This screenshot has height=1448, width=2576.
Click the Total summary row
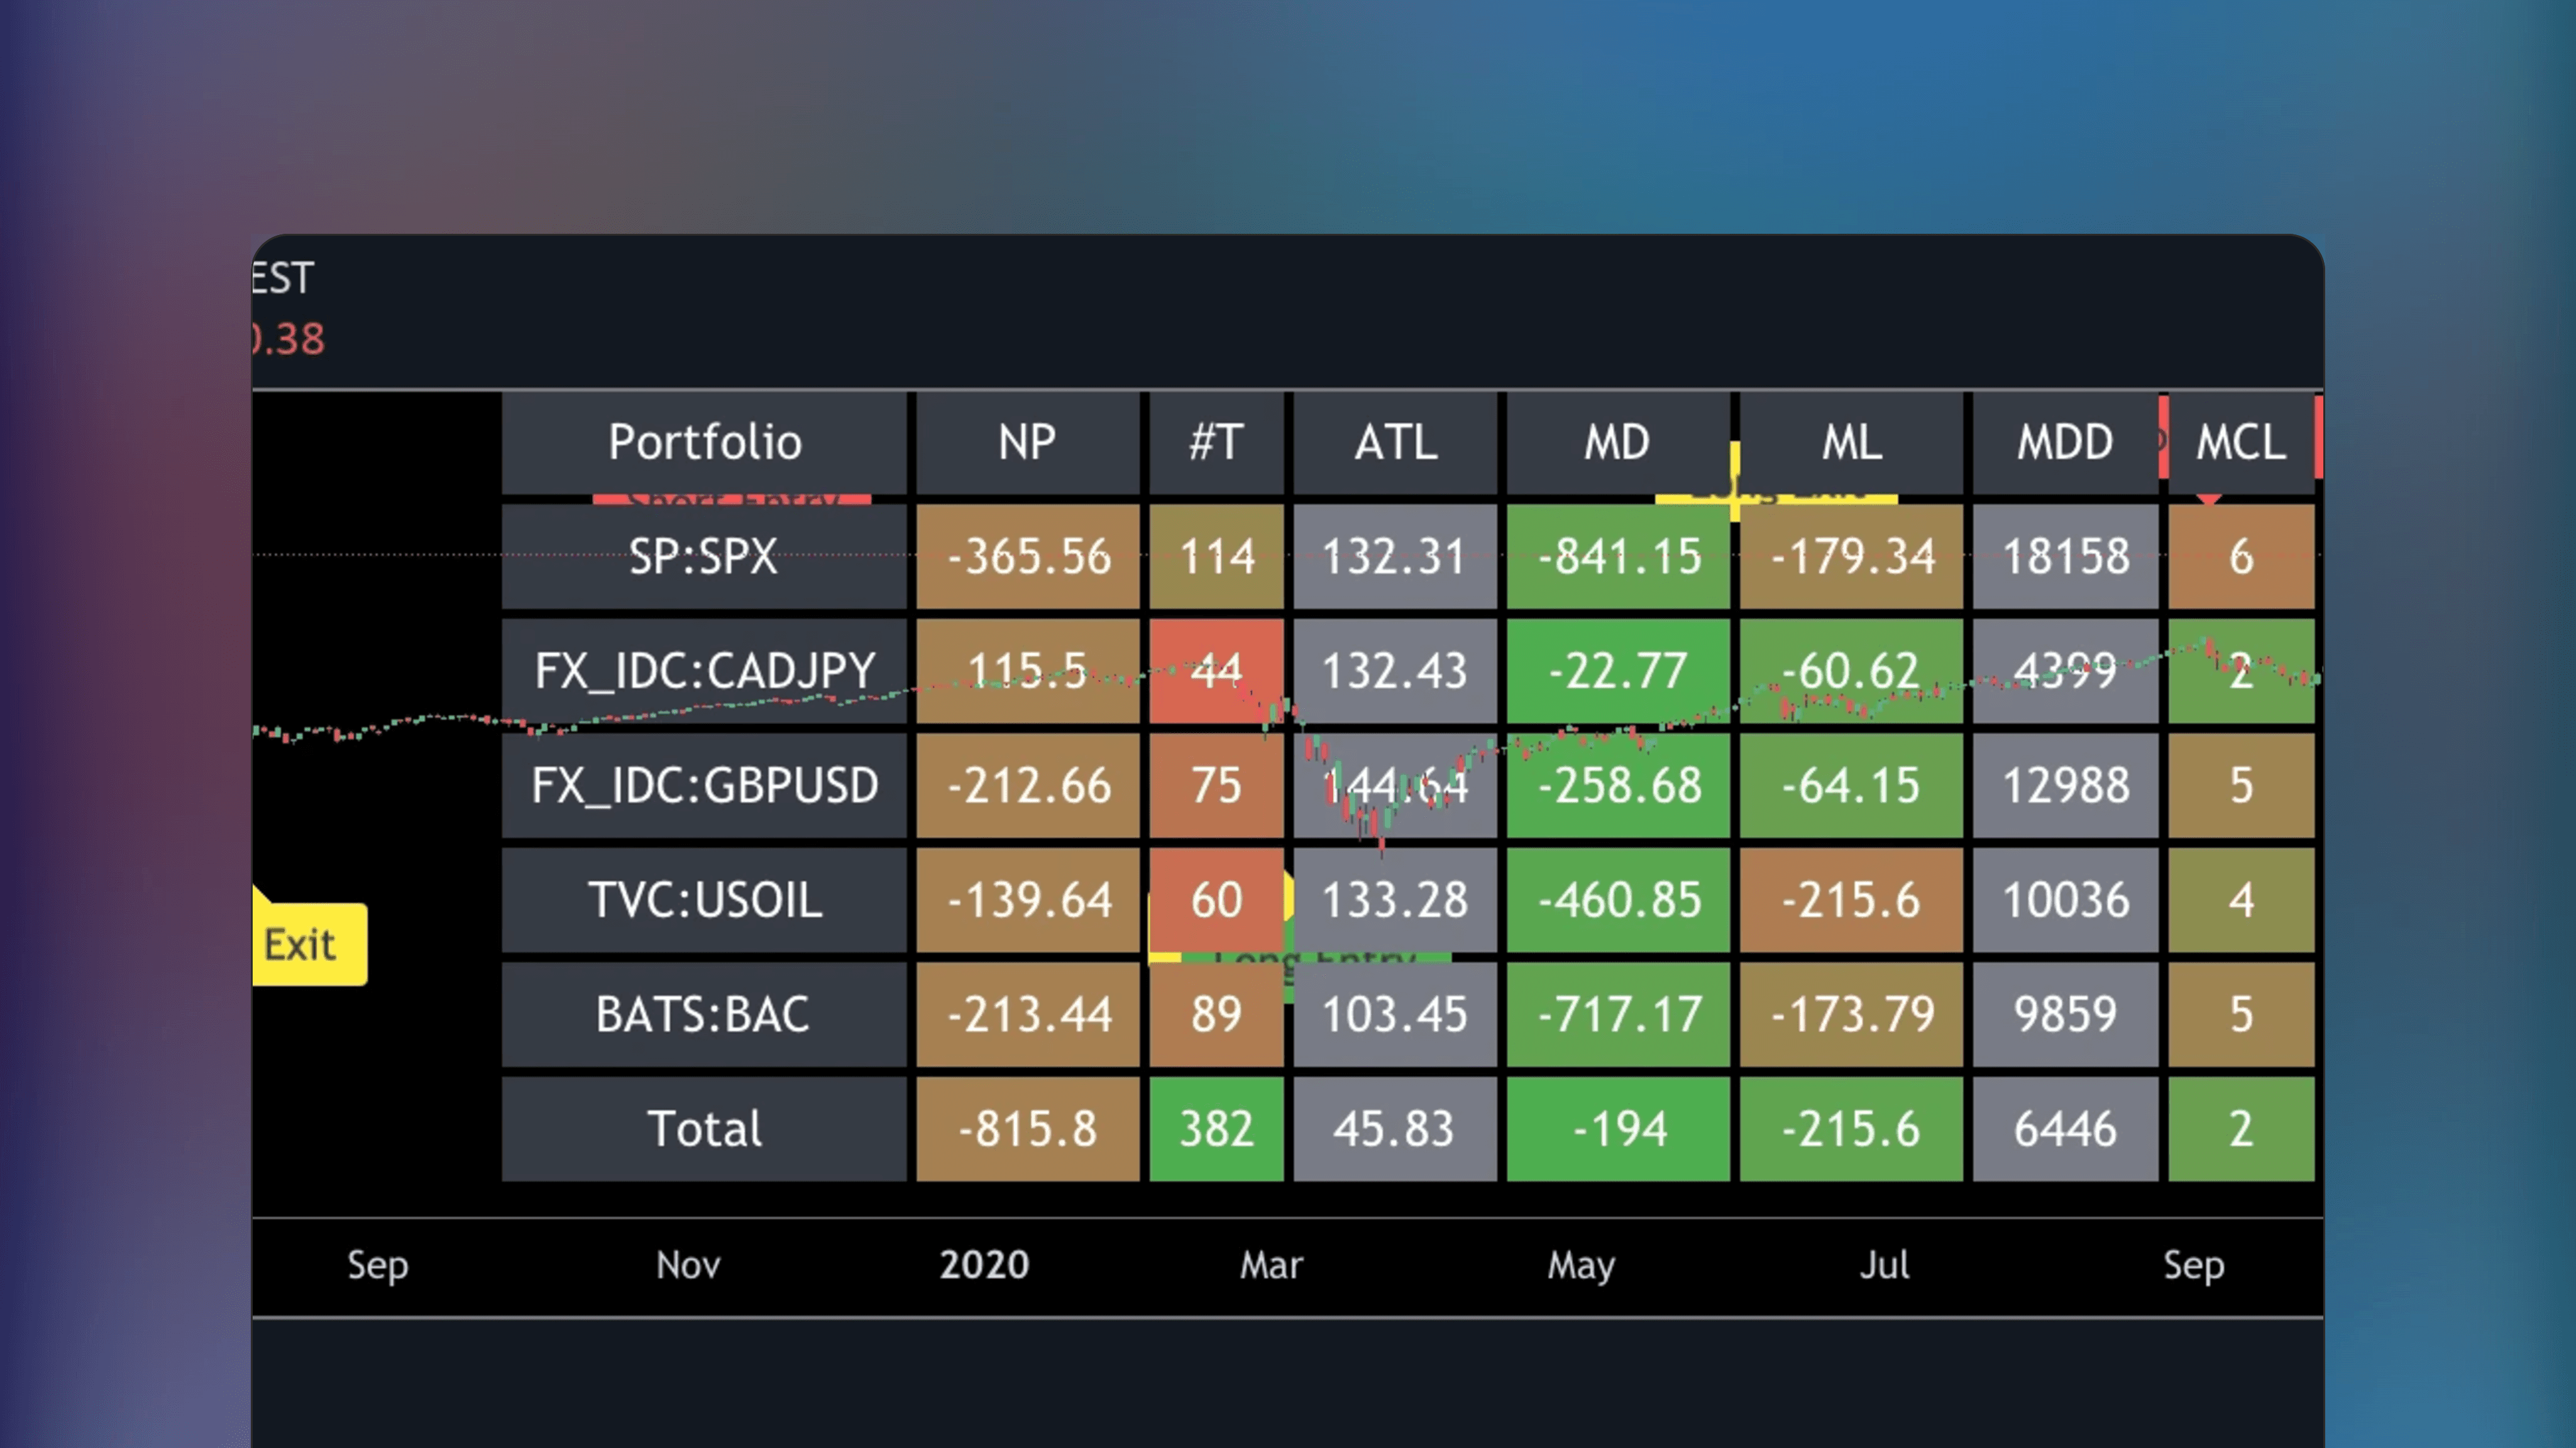tap(705, 1128)
